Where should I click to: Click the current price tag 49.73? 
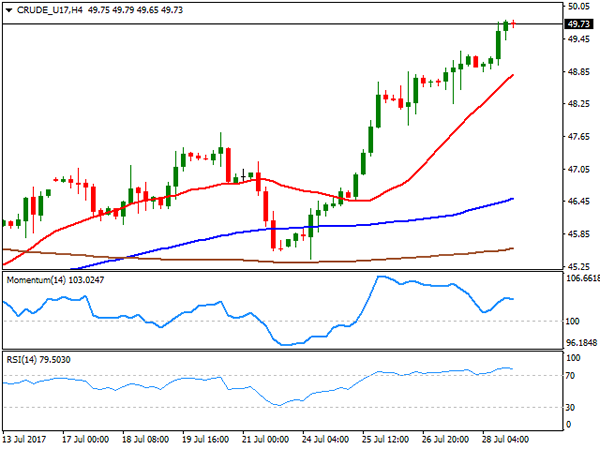click(x=579, y=24)
